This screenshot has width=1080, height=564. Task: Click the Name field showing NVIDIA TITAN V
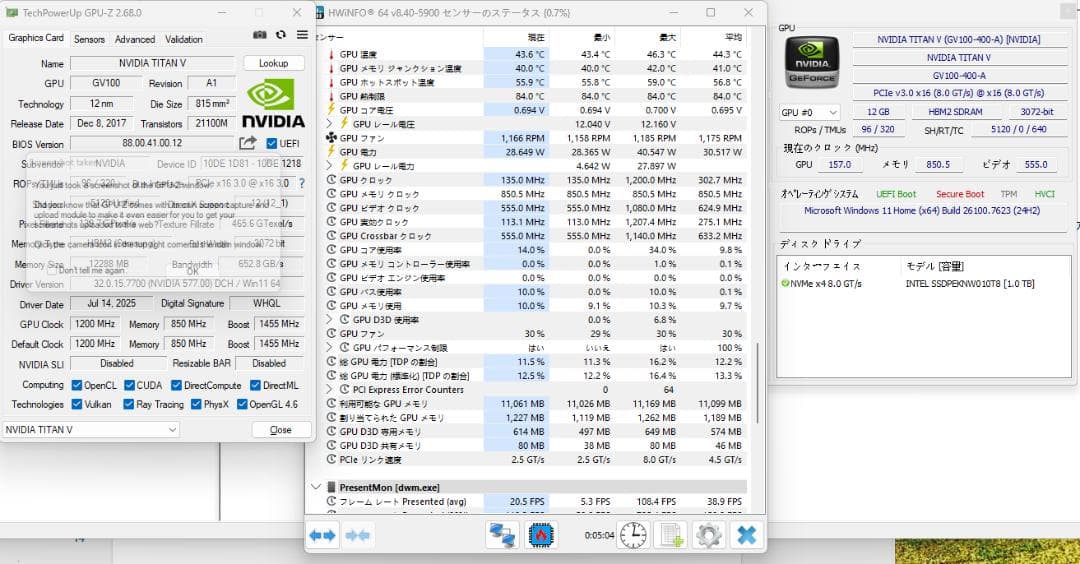[x=152, y=63]
